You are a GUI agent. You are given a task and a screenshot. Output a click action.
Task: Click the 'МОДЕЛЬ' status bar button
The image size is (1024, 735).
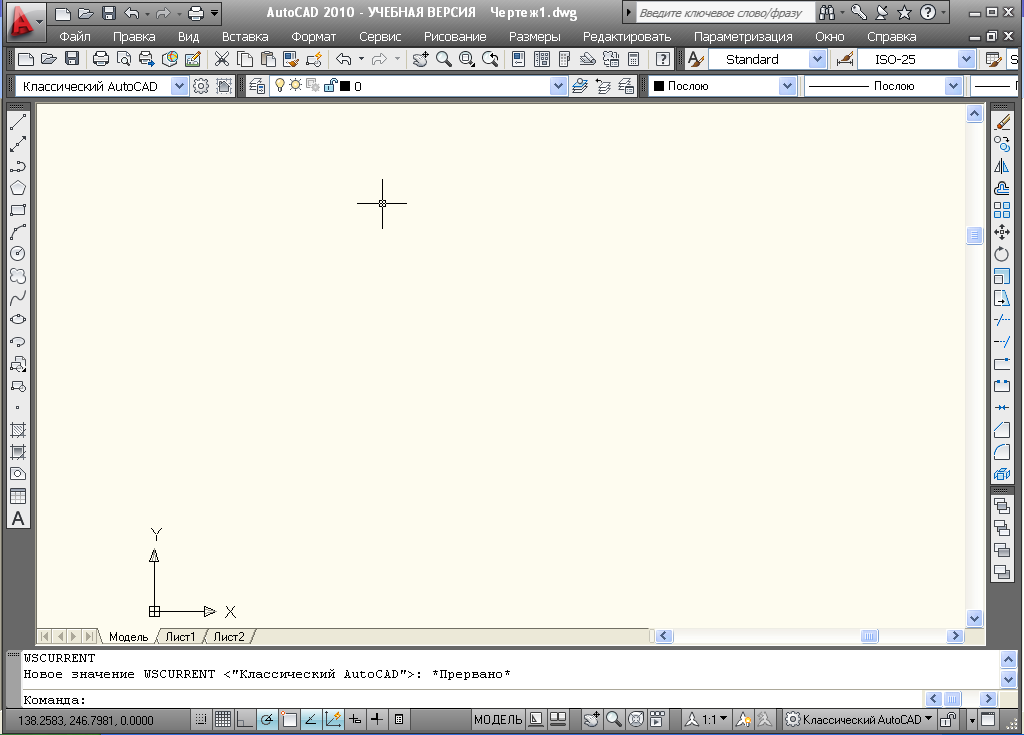tap(498, 719)
